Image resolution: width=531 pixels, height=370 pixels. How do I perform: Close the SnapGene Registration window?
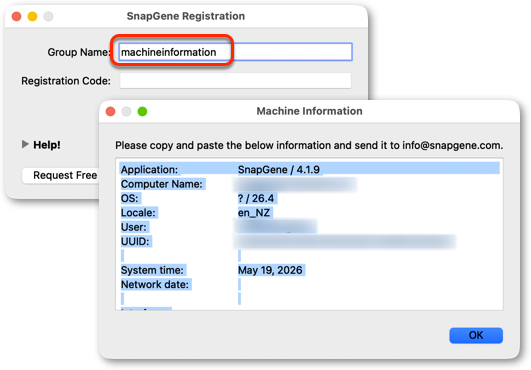pyautogui.click(x=17, y=16)
